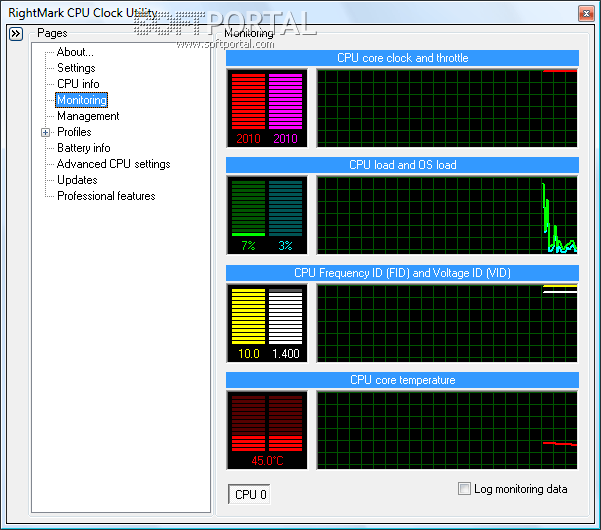This screenshot has height=530, width=601.
Task: Click the CPU Frequency ID and Voltage ID header
Action: (x=402, y=273)
